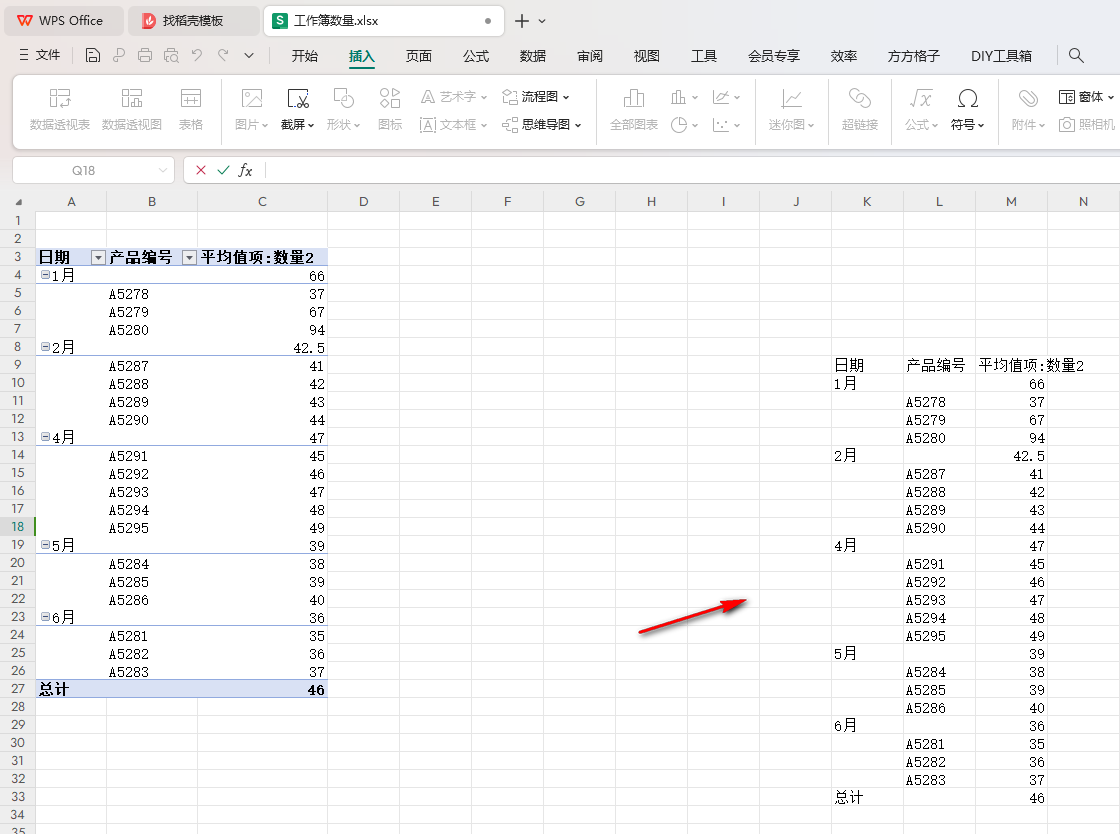Click the Print icon in quick access toolbar
The width and height of the screenshot is (1120, 834).
[145, 55]
